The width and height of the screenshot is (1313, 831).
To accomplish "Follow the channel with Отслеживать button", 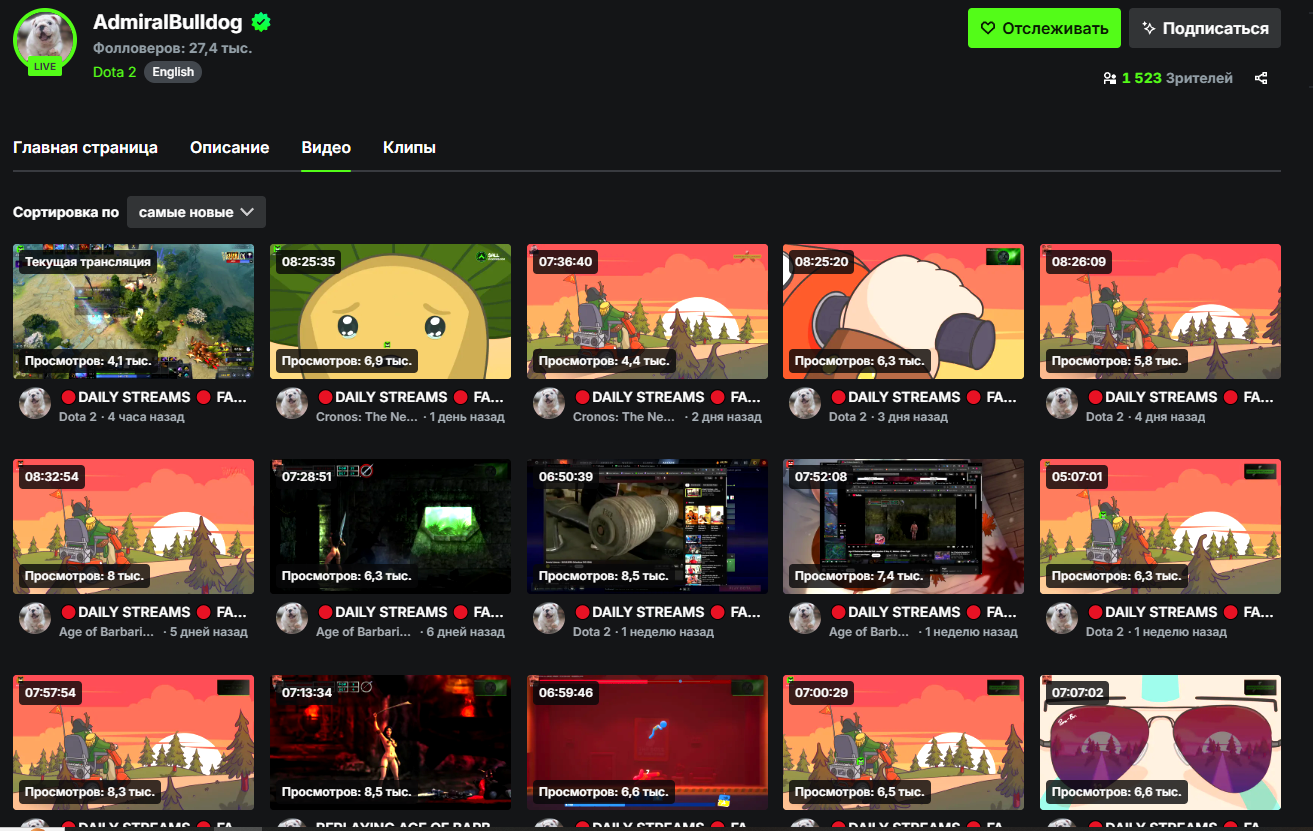I will [x=1044, y=28].
